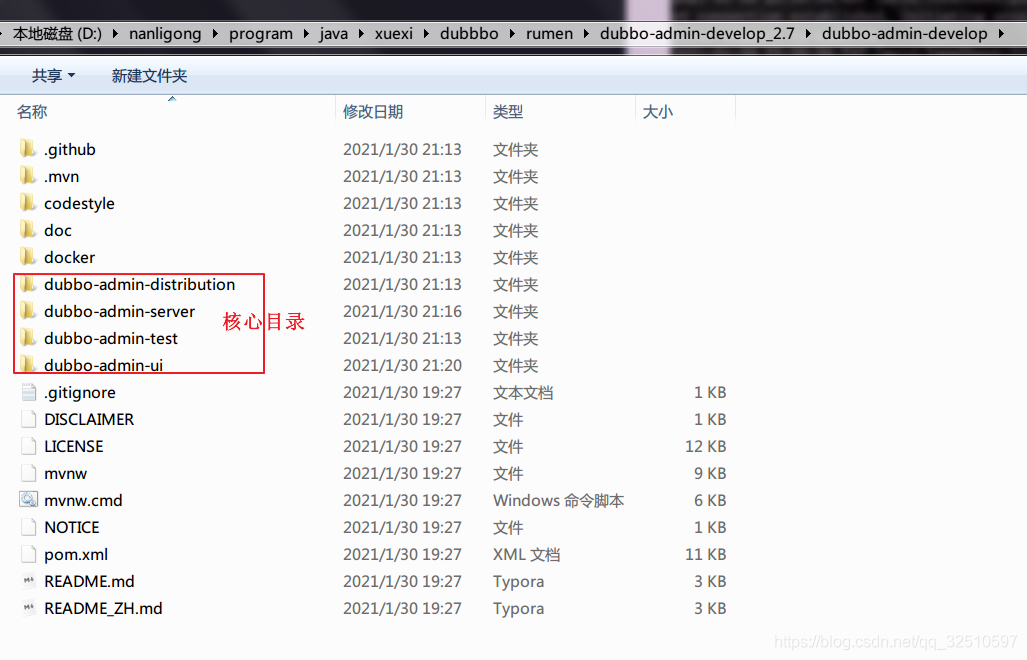Click the 新建文件夹 button
The width and height of the screenshot is (1027, 660).
click(x=149, y=76)
